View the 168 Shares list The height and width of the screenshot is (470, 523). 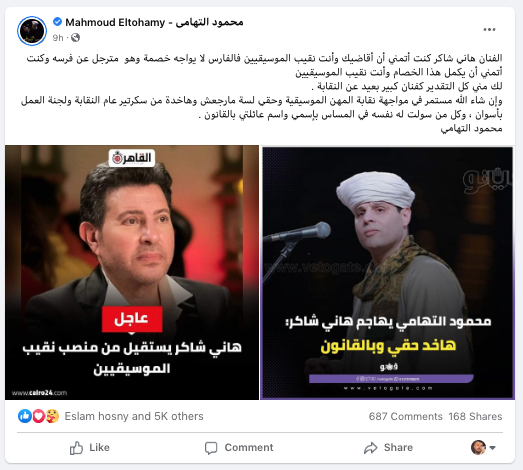[475, 416]
